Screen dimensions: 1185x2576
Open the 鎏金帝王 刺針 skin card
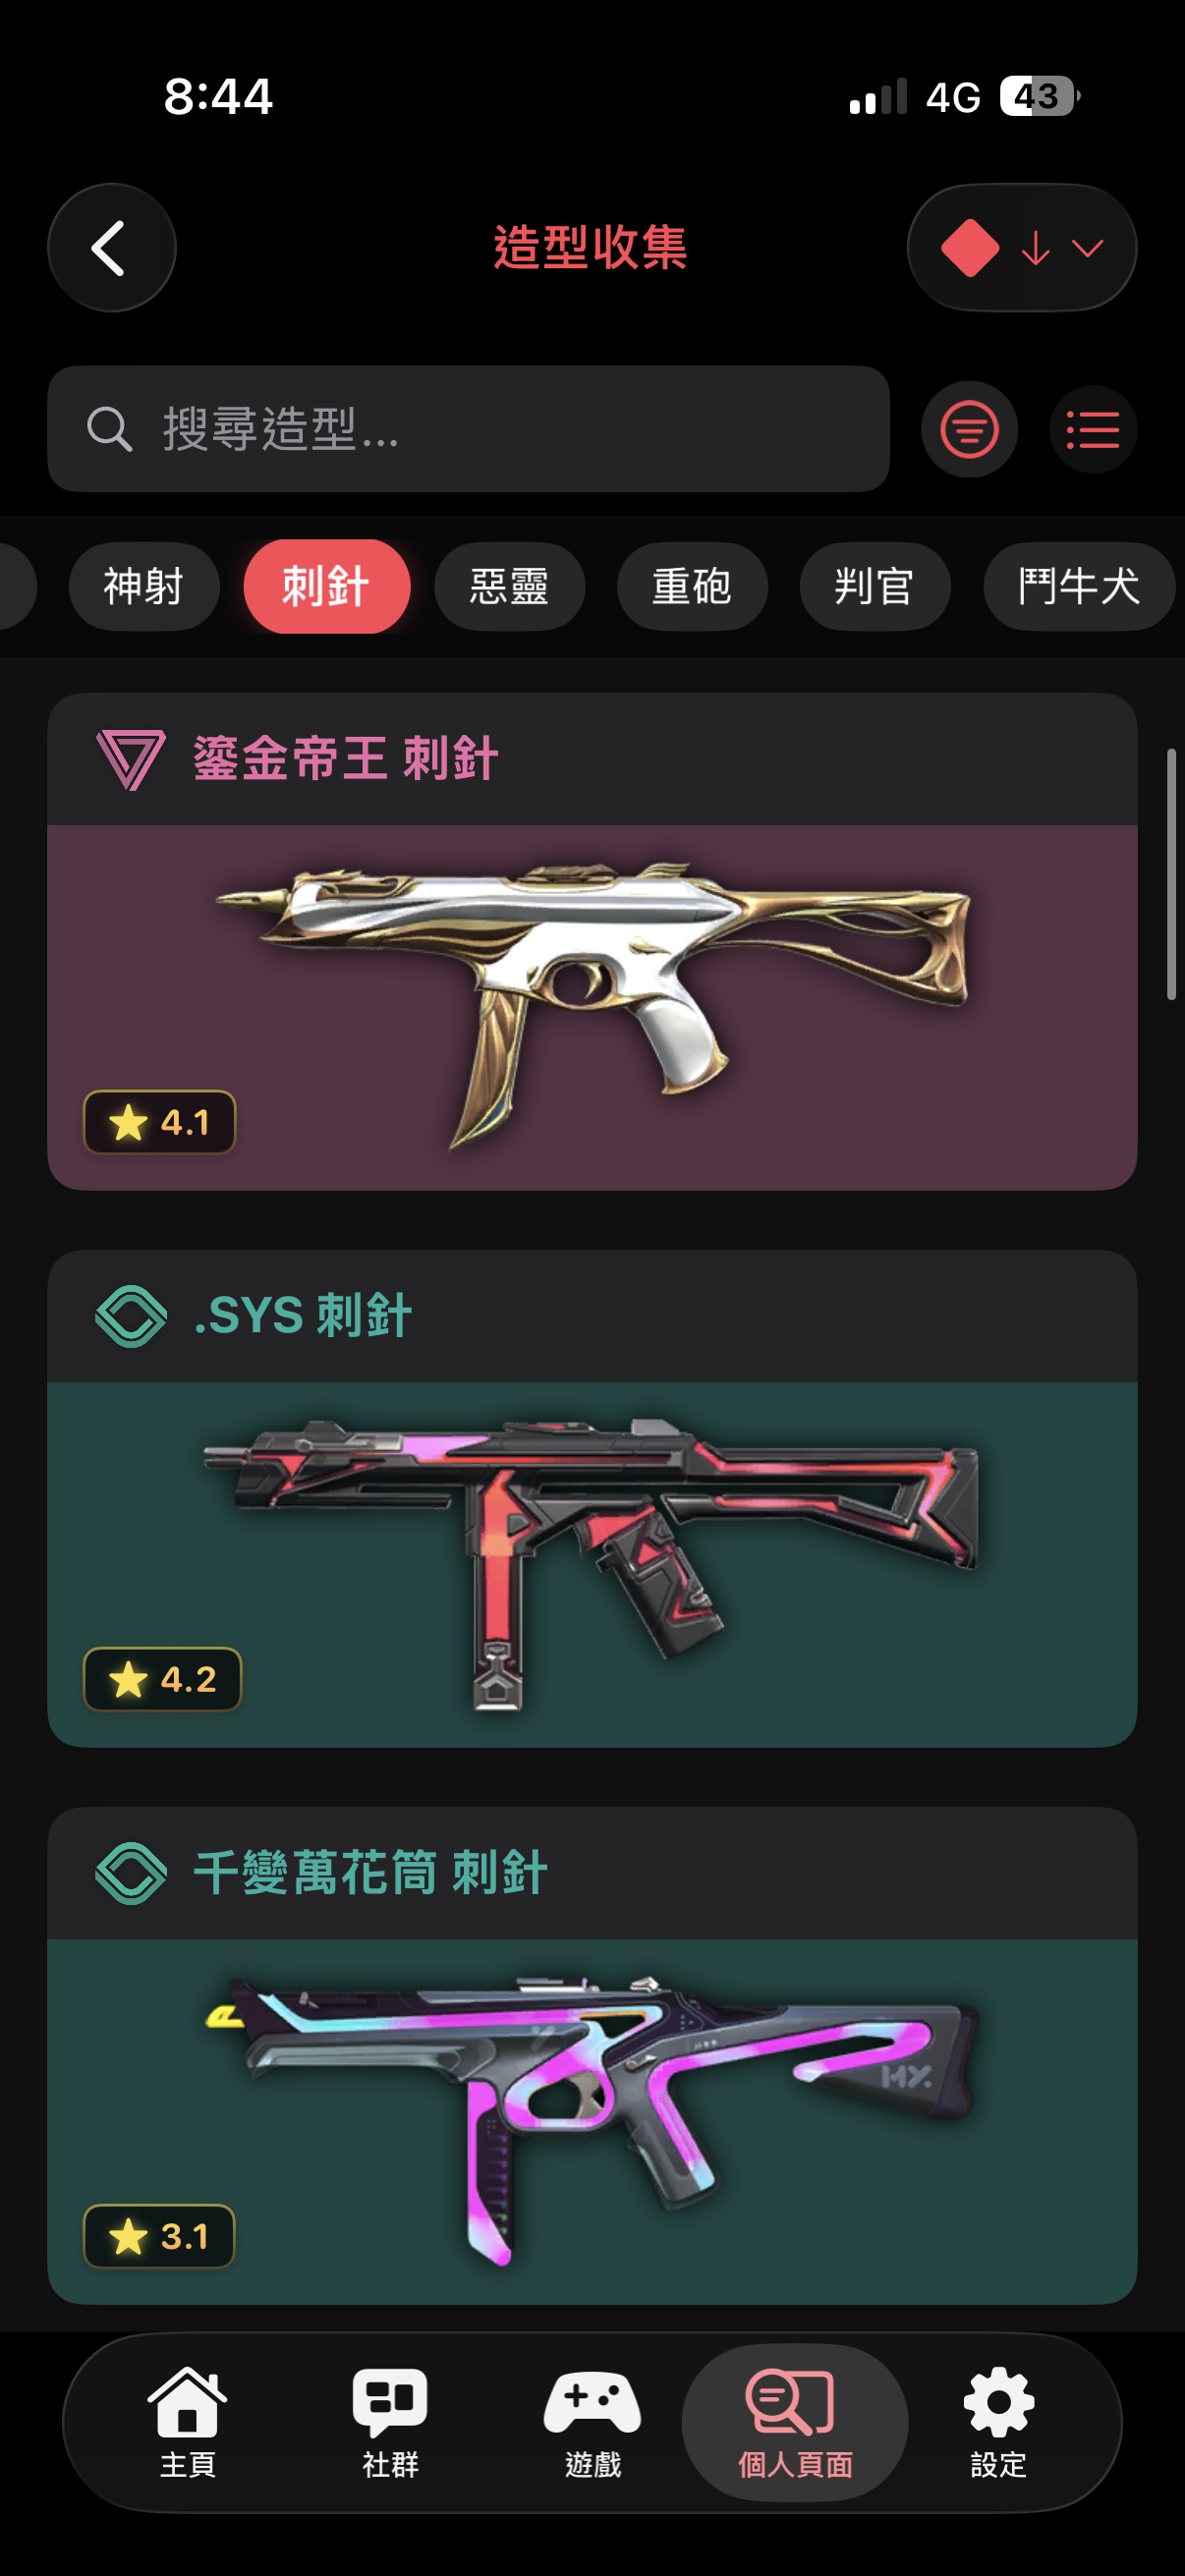(x=592, y=941)
